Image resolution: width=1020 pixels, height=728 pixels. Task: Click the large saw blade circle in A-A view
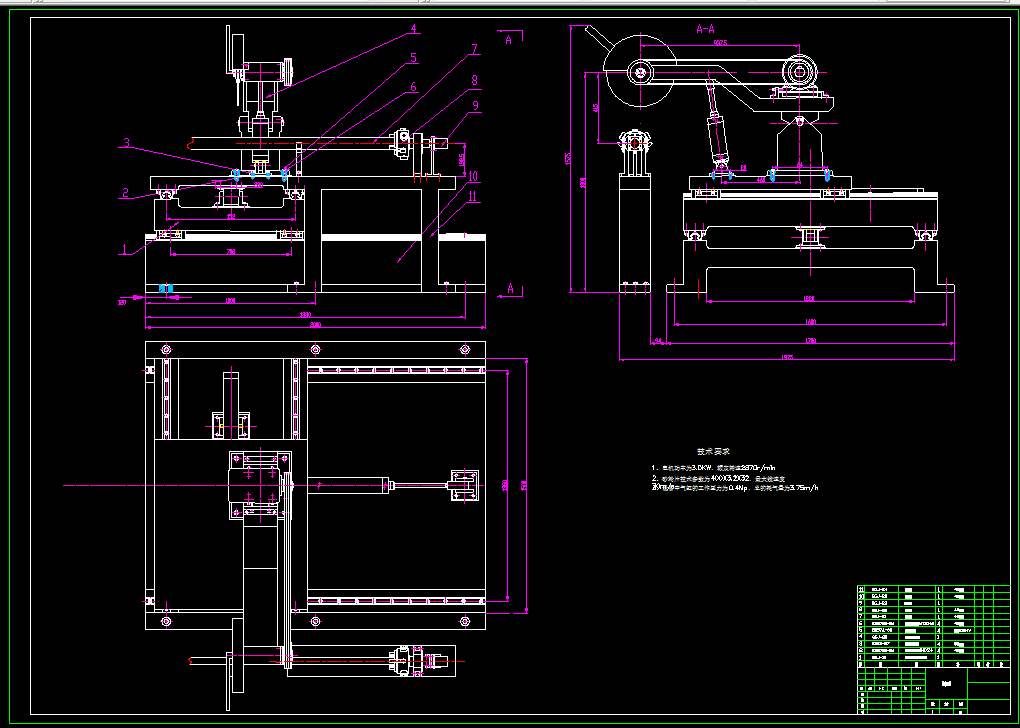pos(639,72)
